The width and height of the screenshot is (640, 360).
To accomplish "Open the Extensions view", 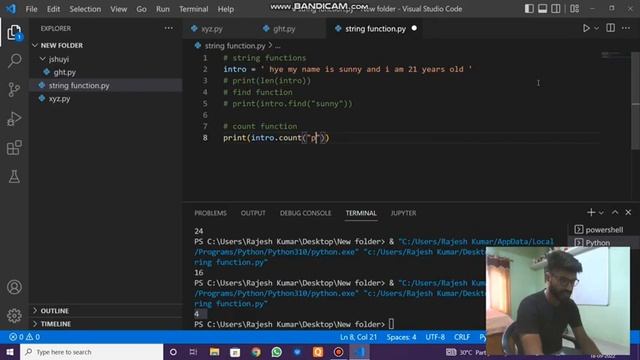I will click(14, 148).
